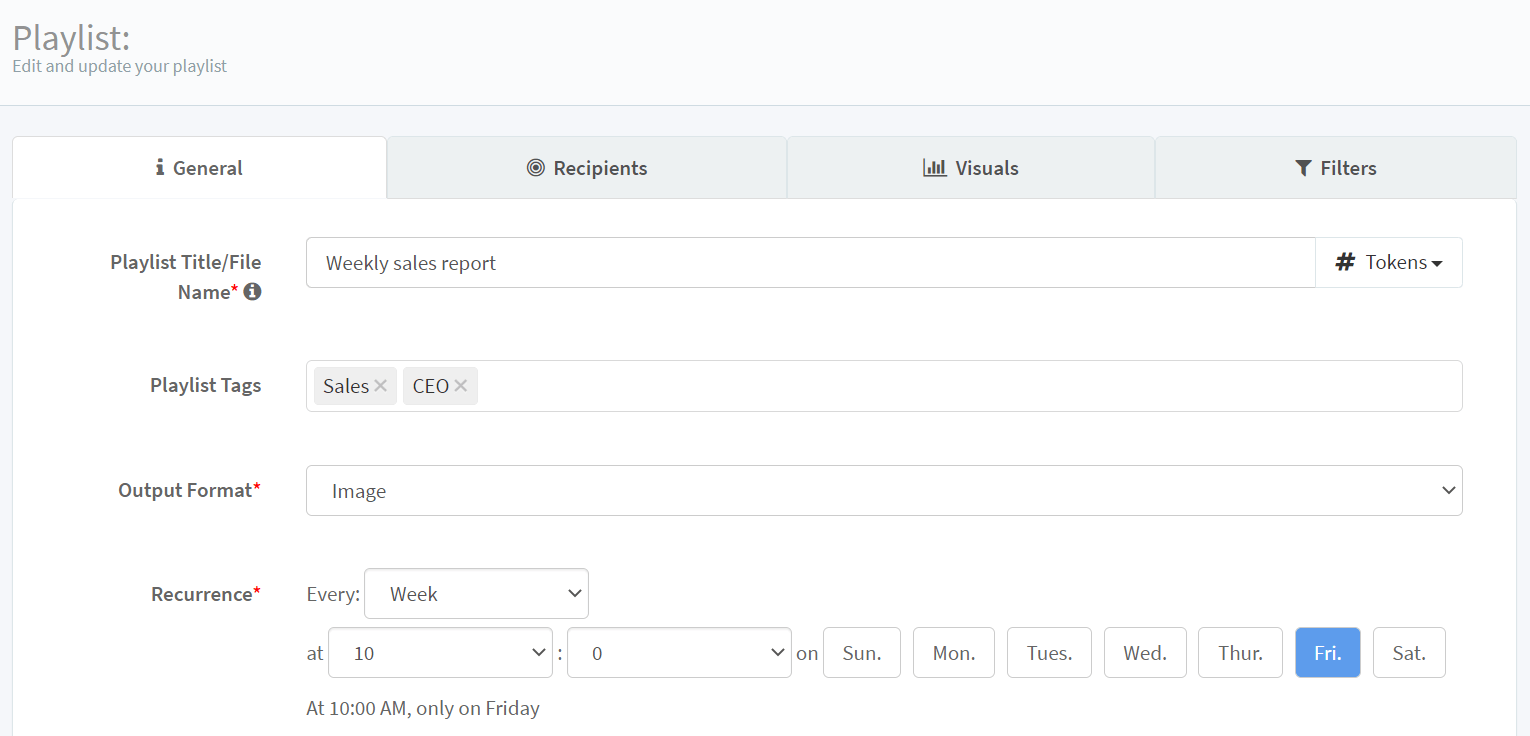This screenshot has width=1530, height=736.
Task: Toggle the Wed. day button
Action: (x=1145, y=653)
